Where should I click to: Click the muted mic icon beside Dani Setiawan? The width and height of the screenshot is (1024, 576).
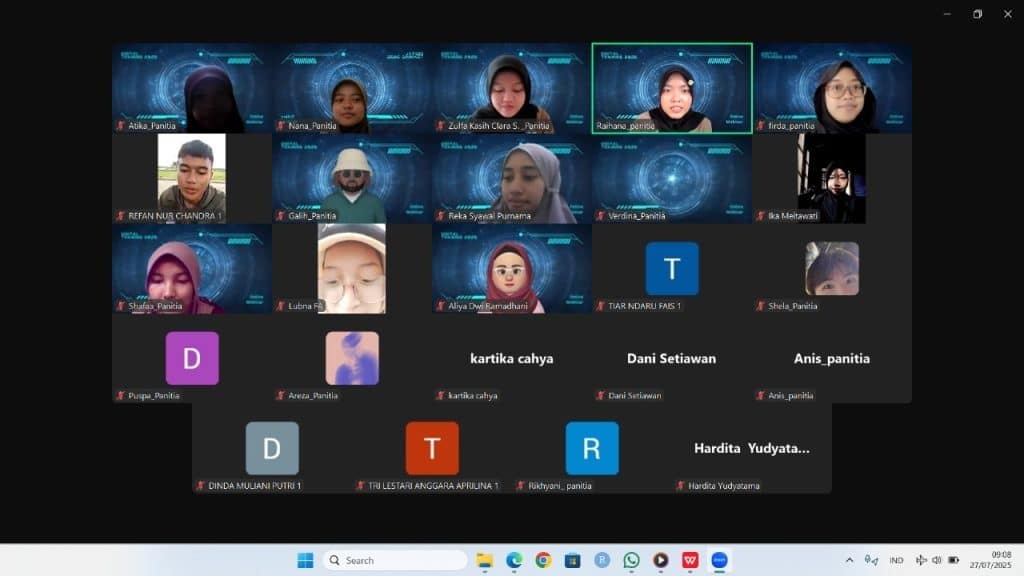(600, 396)
